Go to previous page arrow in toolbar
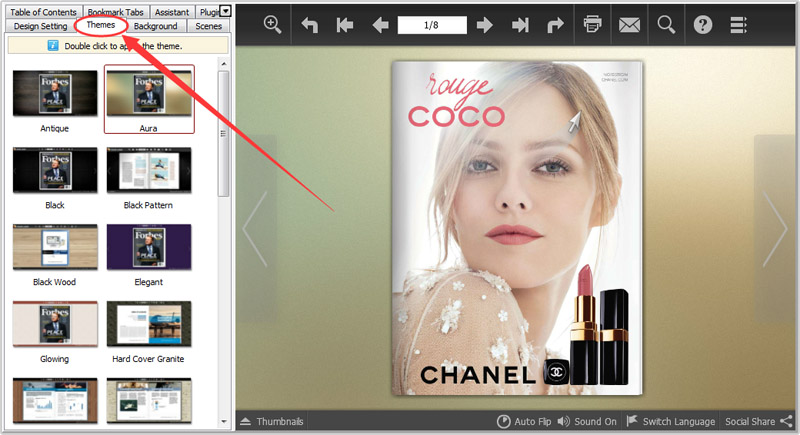Viewport: 800px width, 435px height. tap(380, 24)
